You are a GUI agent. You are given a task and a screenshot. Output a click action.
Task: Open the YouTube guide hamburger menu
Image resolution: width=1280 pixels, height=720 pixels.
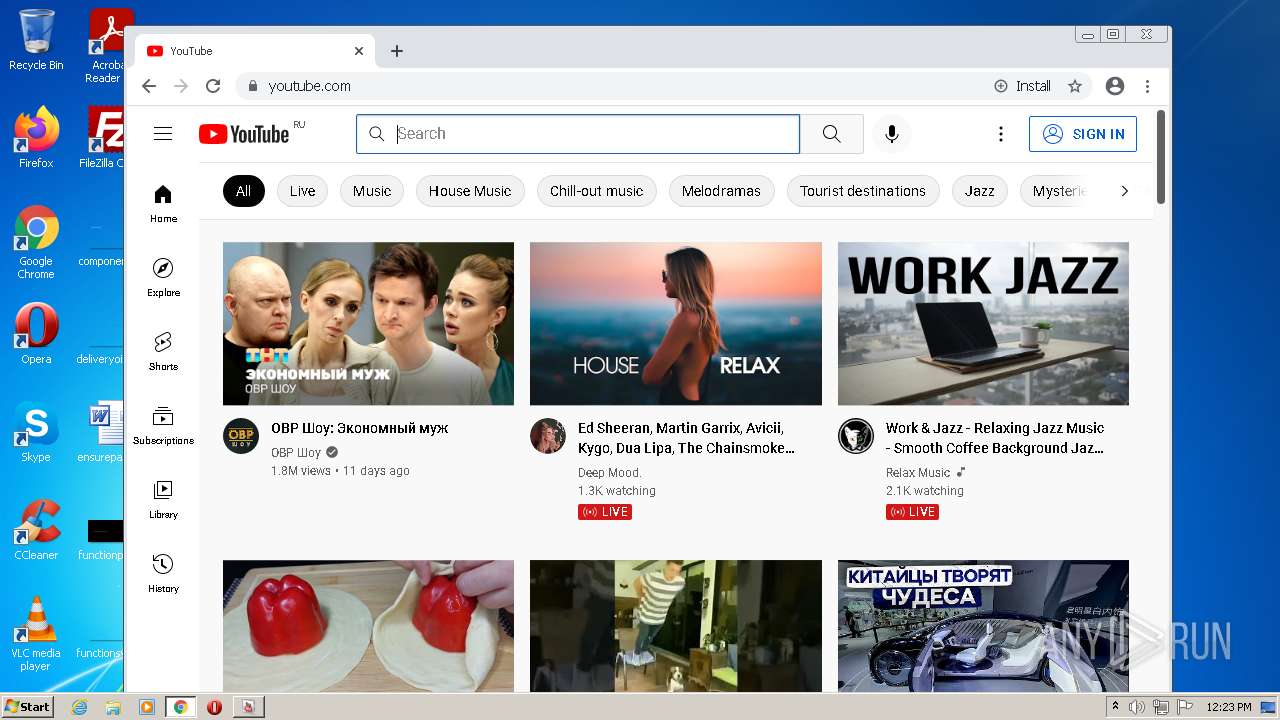[x=163, y=134]
